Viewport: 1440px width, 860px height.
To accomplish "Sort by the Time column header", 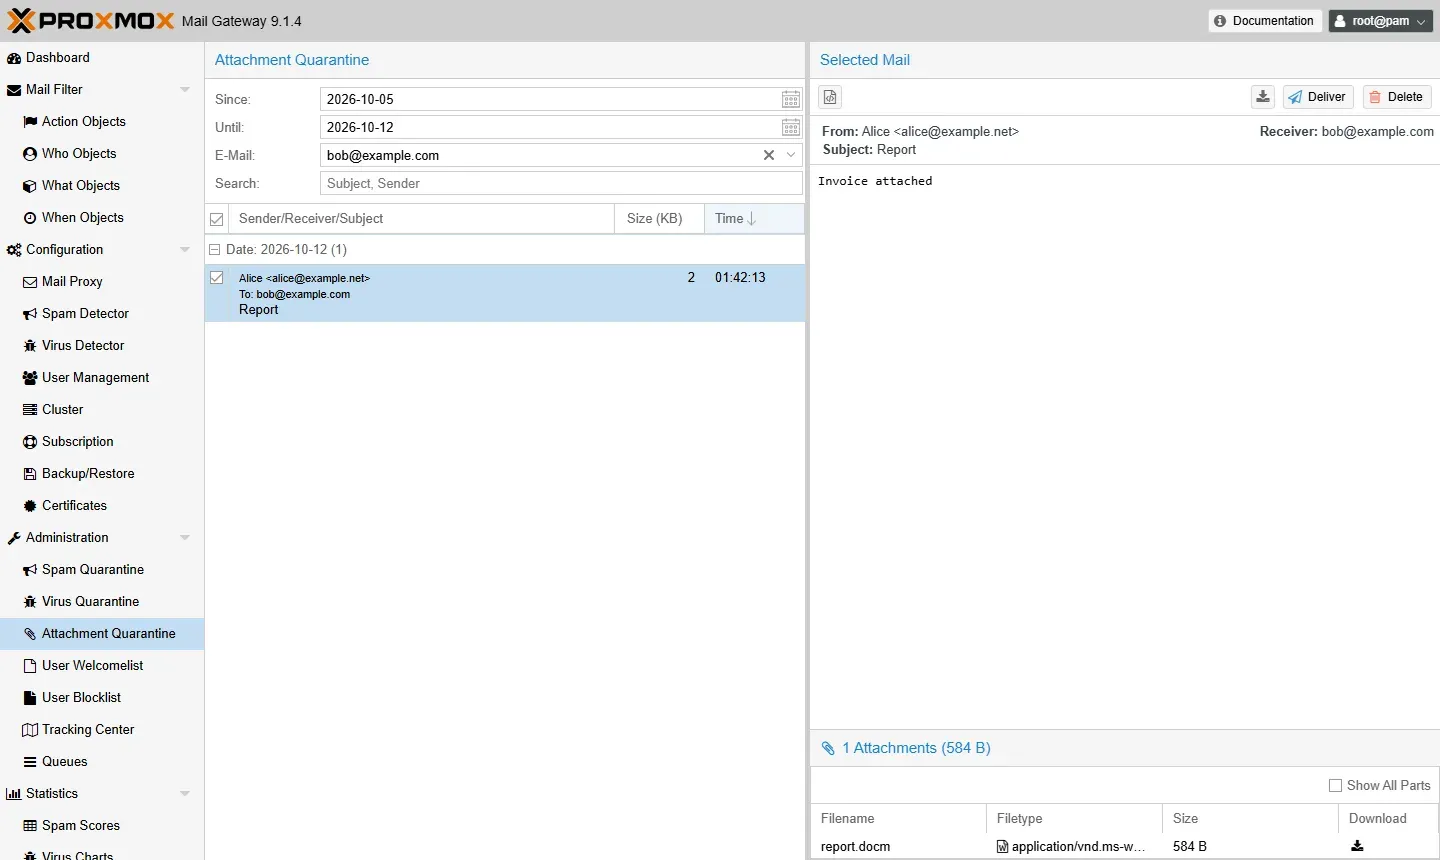I will (754, 219).
